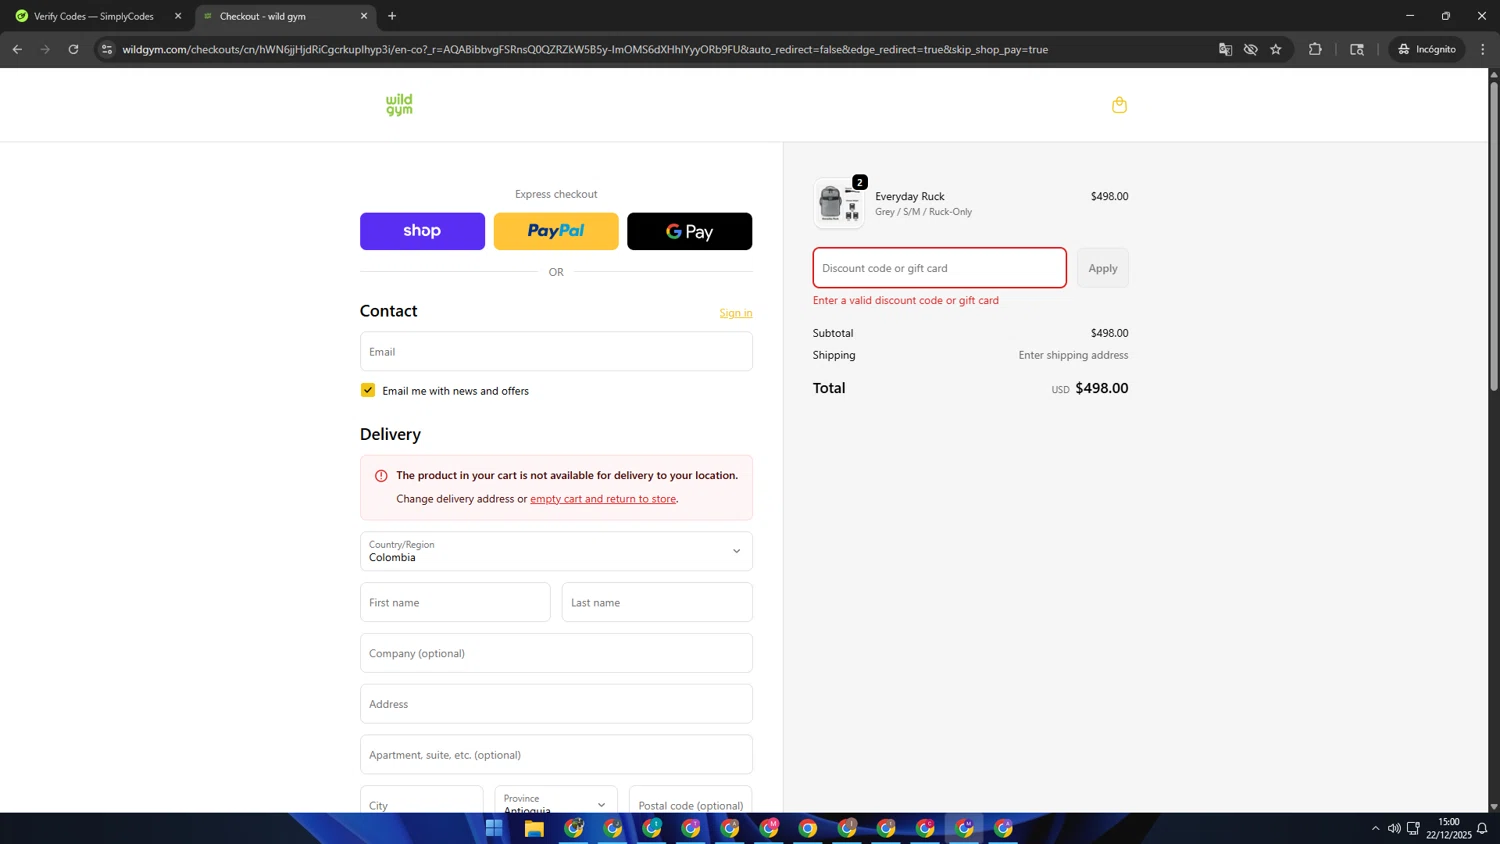Image resolution: width=1500 pixels, height=844 pixels.
Task: Click the Last name field
Action: pyautogui.click(x=657, y=603)
